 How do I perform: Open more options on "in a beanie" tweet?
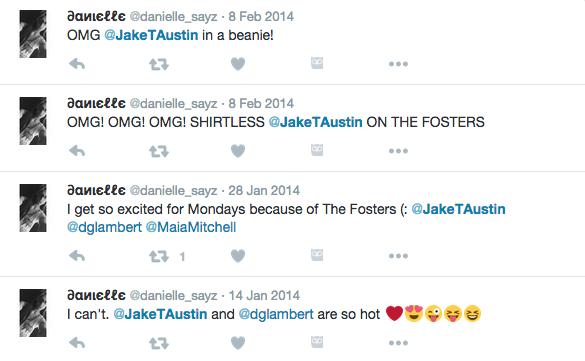398,64
